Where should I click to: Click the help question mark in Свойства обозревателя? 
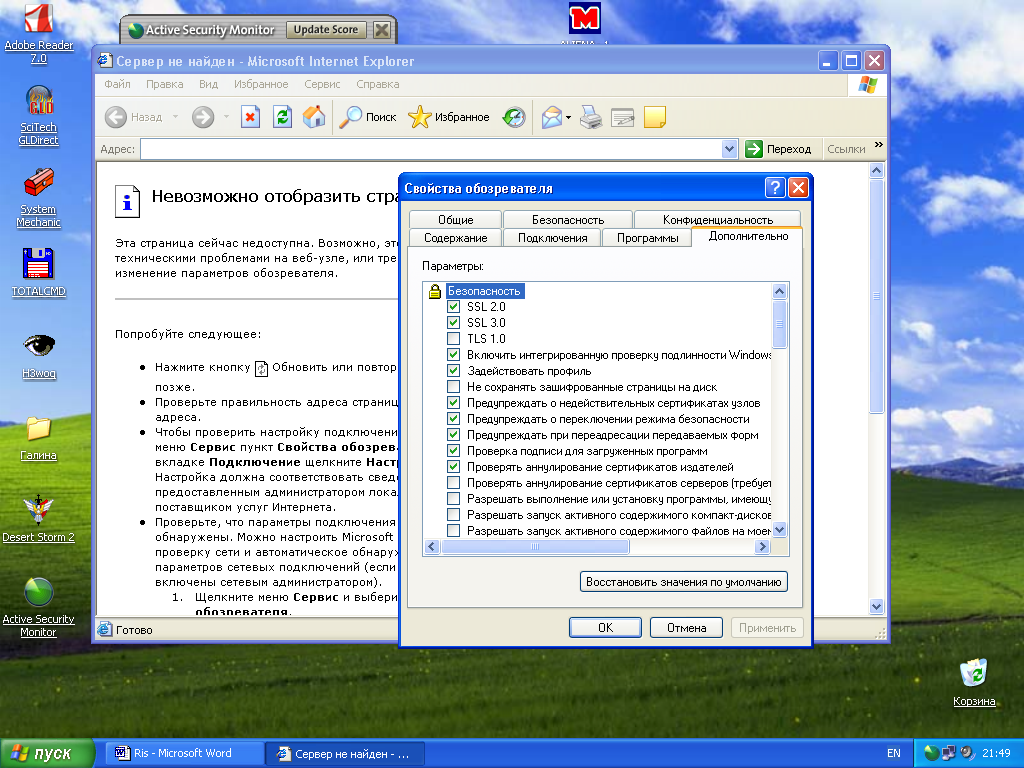775,188
